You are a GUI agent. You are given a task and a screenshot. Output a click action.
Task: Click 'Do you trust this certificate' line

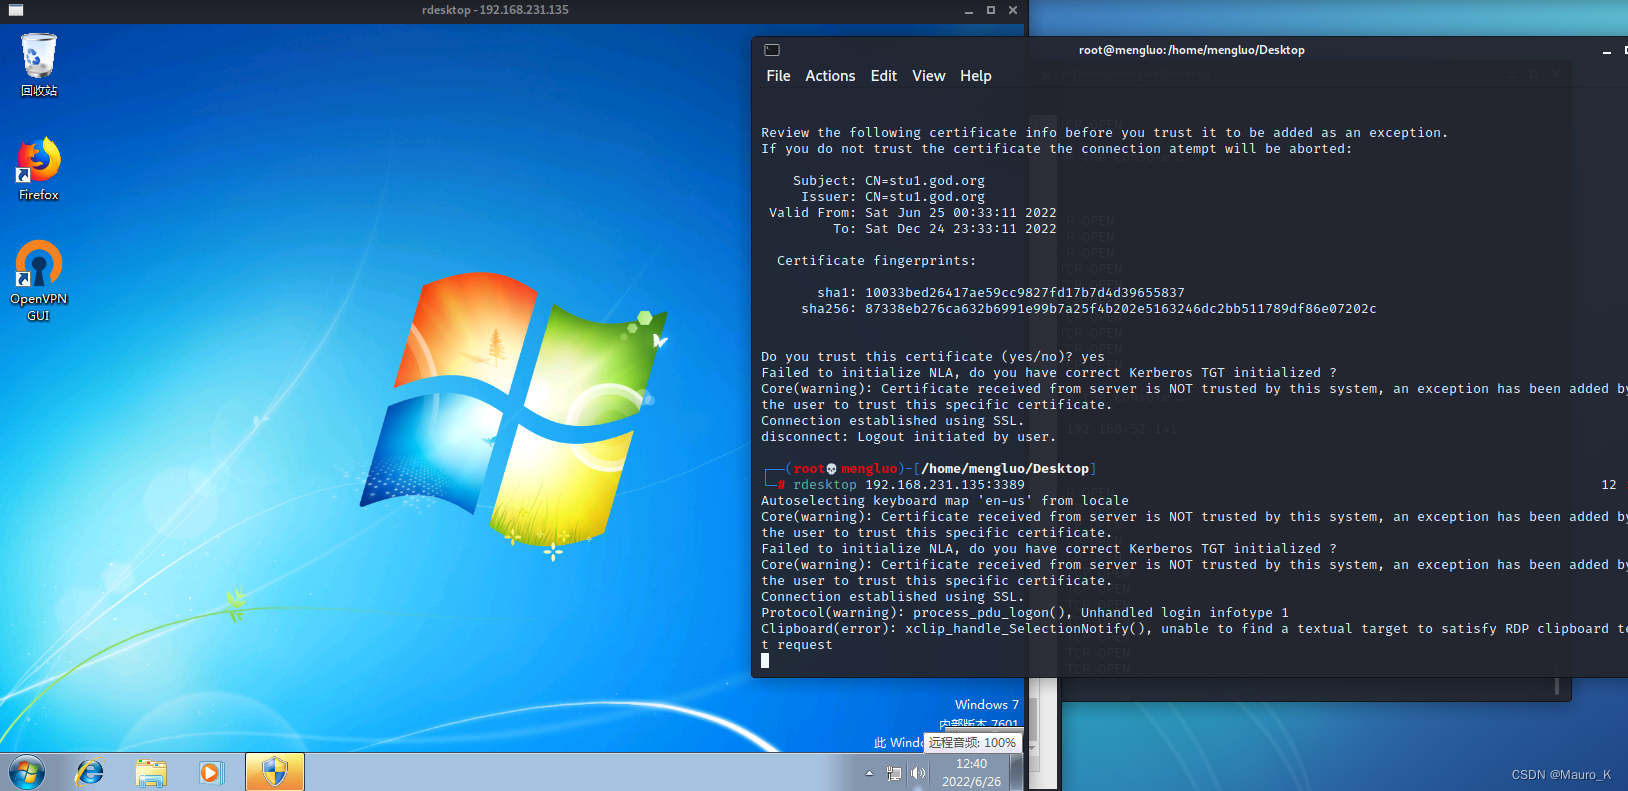(x=933, y=357)
